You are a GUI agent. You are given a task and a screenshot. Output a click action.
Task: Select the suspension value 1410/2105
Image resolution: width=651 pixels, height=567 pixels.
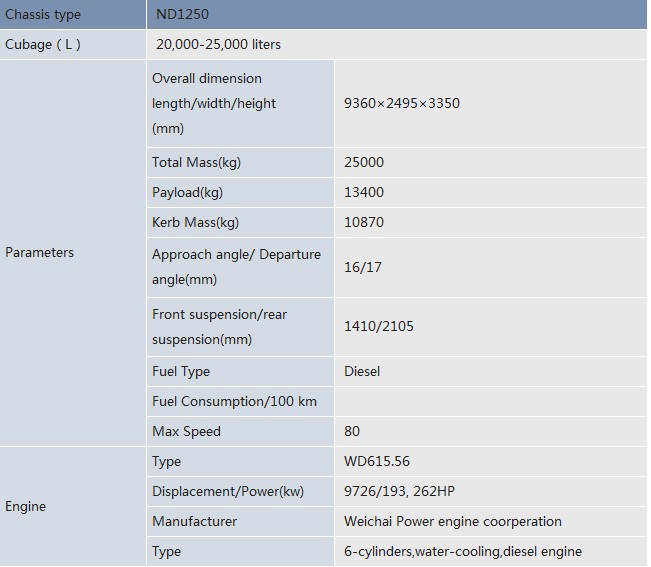click(379, 326)
